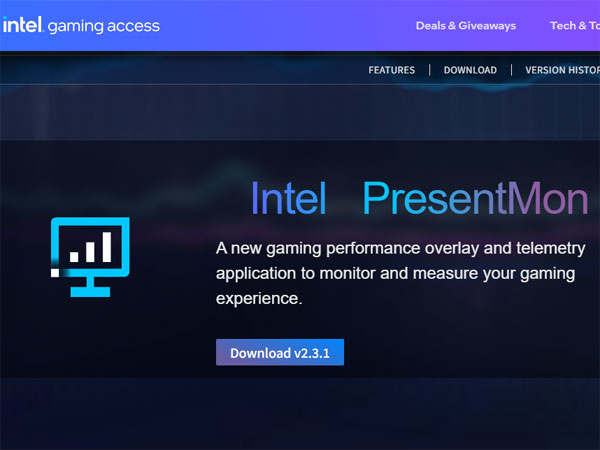Click the Download v2.3.1 button
Viewport: 600px width, 450px height.
[x=280, y=352]
